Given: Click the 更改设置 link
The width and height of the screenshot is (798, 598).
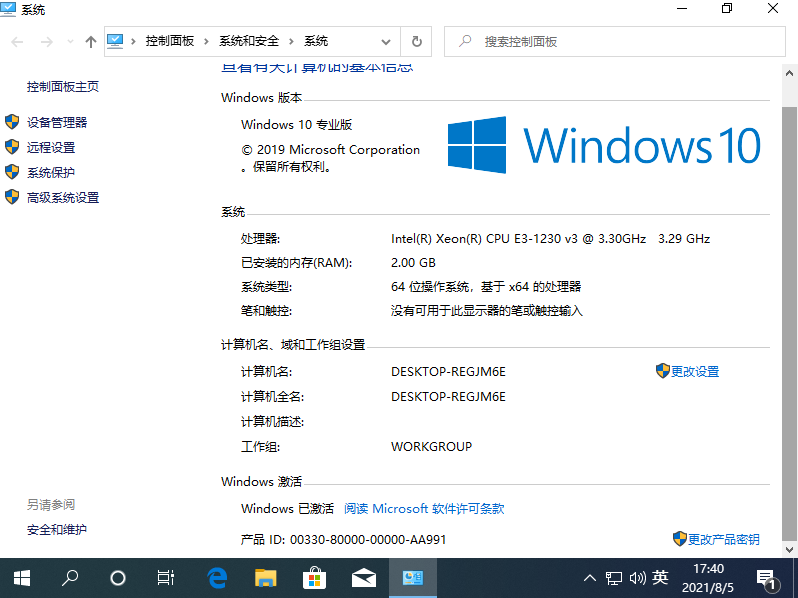Looking at the screenshot, I should click(x=695, y=371).
